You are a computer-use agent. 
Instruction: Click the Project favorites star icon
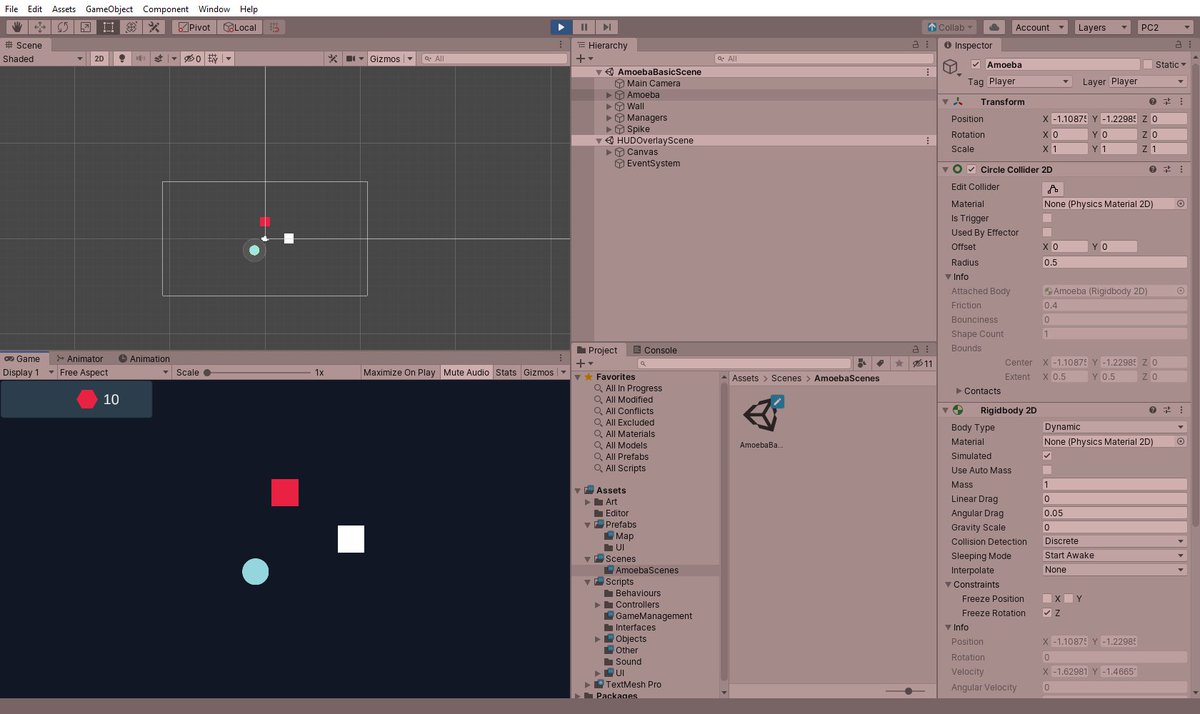[x=899, y=364]
